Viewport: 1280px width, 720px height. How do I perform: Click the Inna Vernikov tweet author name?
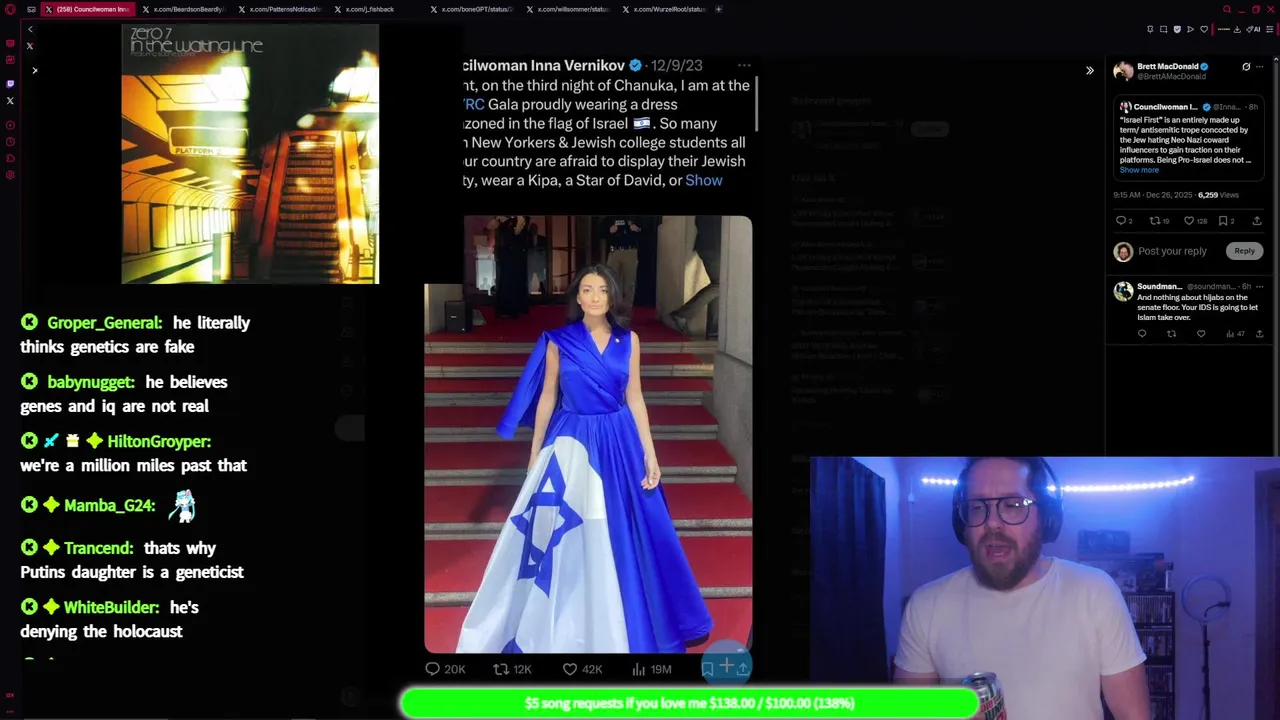[x=544, y=65]
